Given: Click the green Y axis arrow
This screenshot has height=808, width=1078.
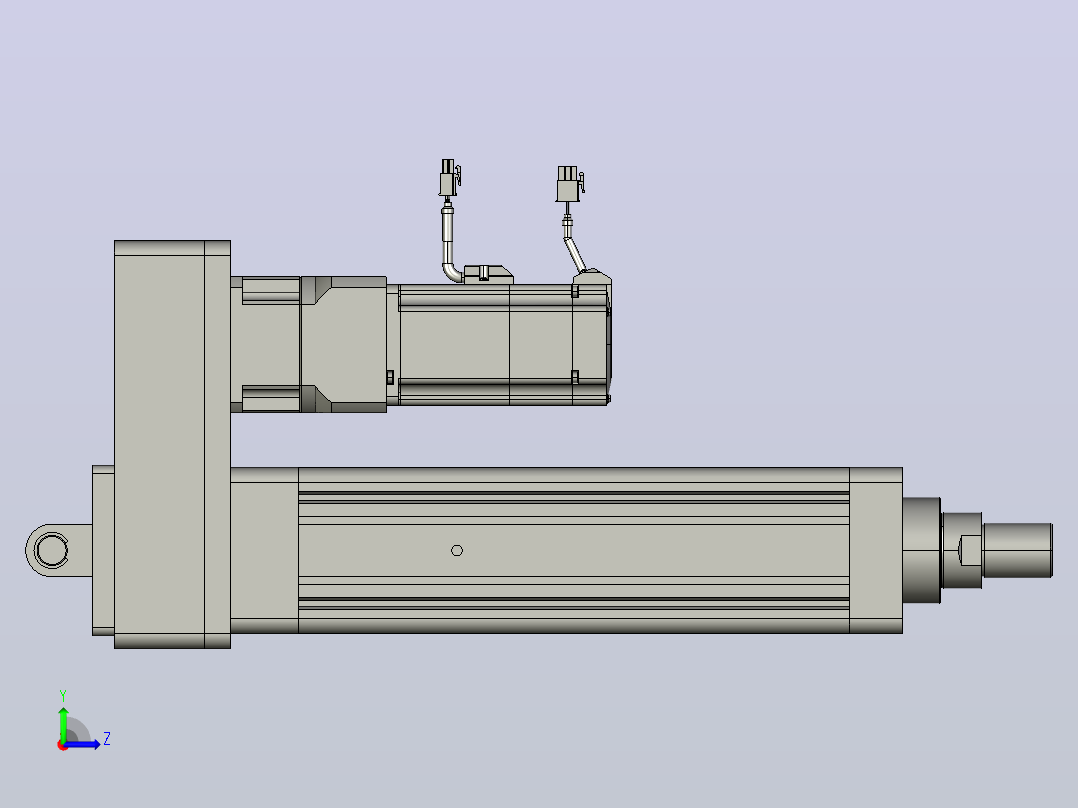Looking at the screenshot, I should coord(63,723).
